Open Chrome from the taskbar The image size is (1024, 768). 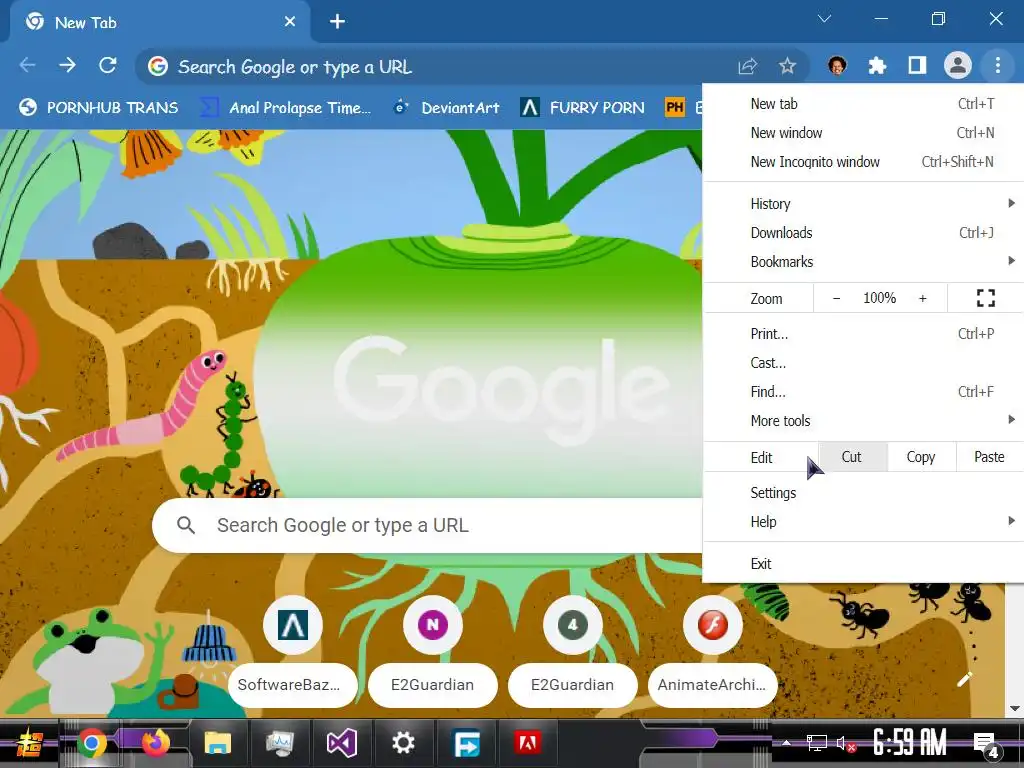pos(92,743)
